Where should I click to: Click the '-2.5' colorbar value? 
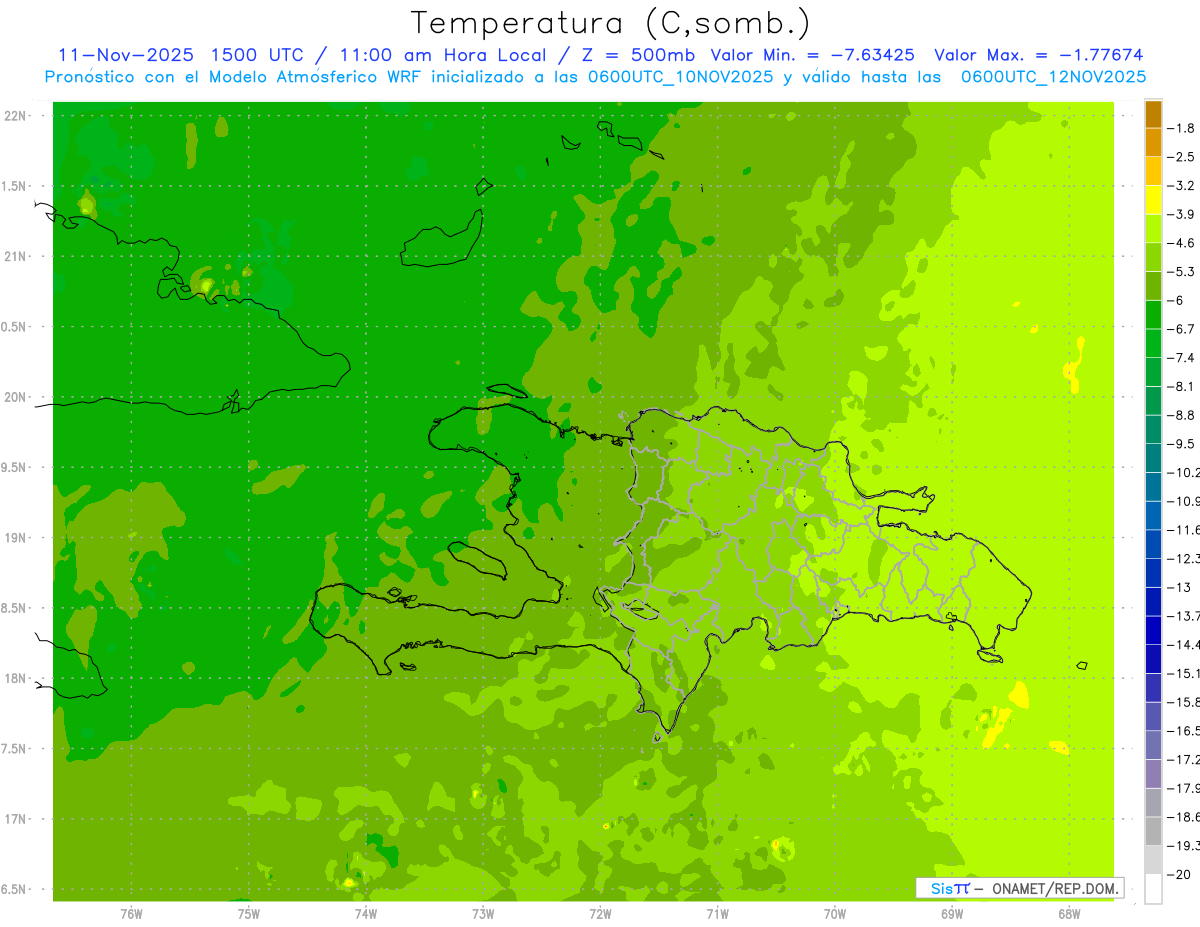click(x=1181, y=157)
